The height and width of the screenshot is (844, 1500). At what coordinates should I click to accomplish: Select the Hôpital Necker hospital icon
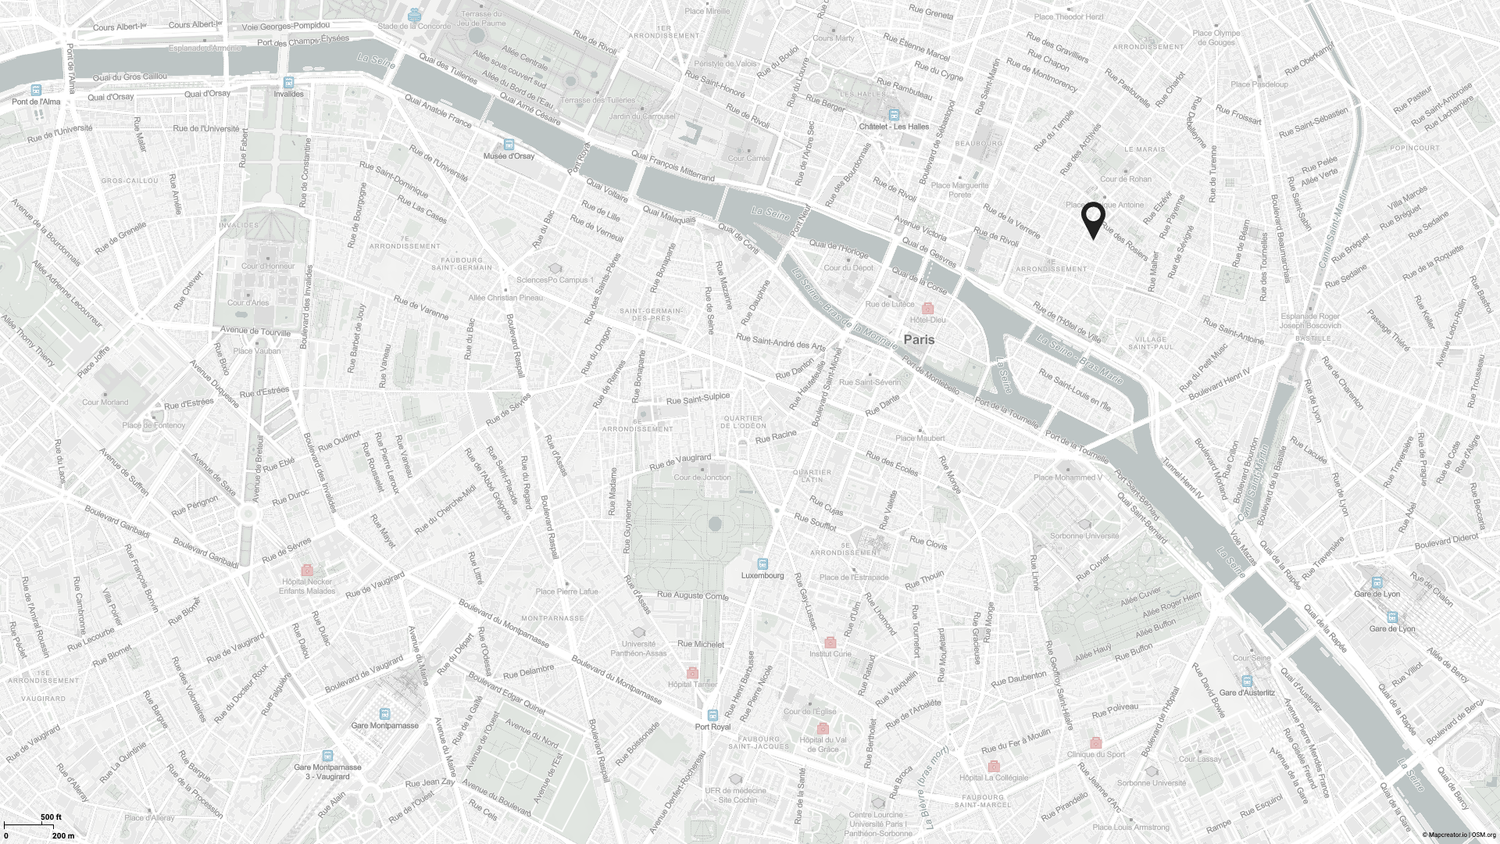point(307,569)
